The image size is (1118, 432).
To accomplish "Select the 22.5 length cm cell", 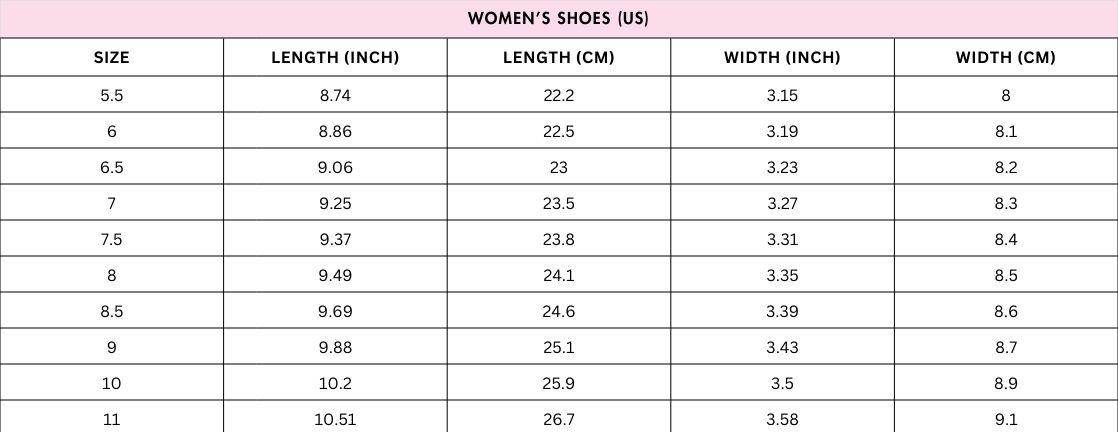I will click(558, 132).
